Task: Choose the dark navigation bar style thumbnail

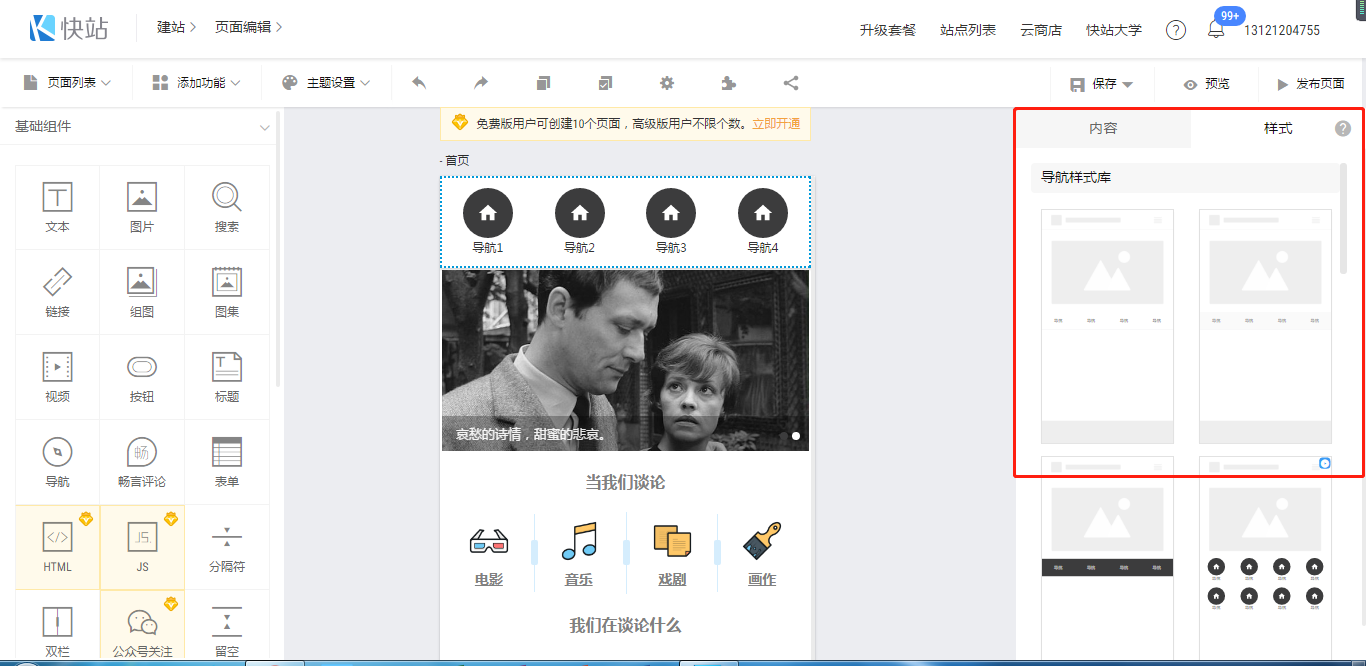Action: (x=1107, y=555)
